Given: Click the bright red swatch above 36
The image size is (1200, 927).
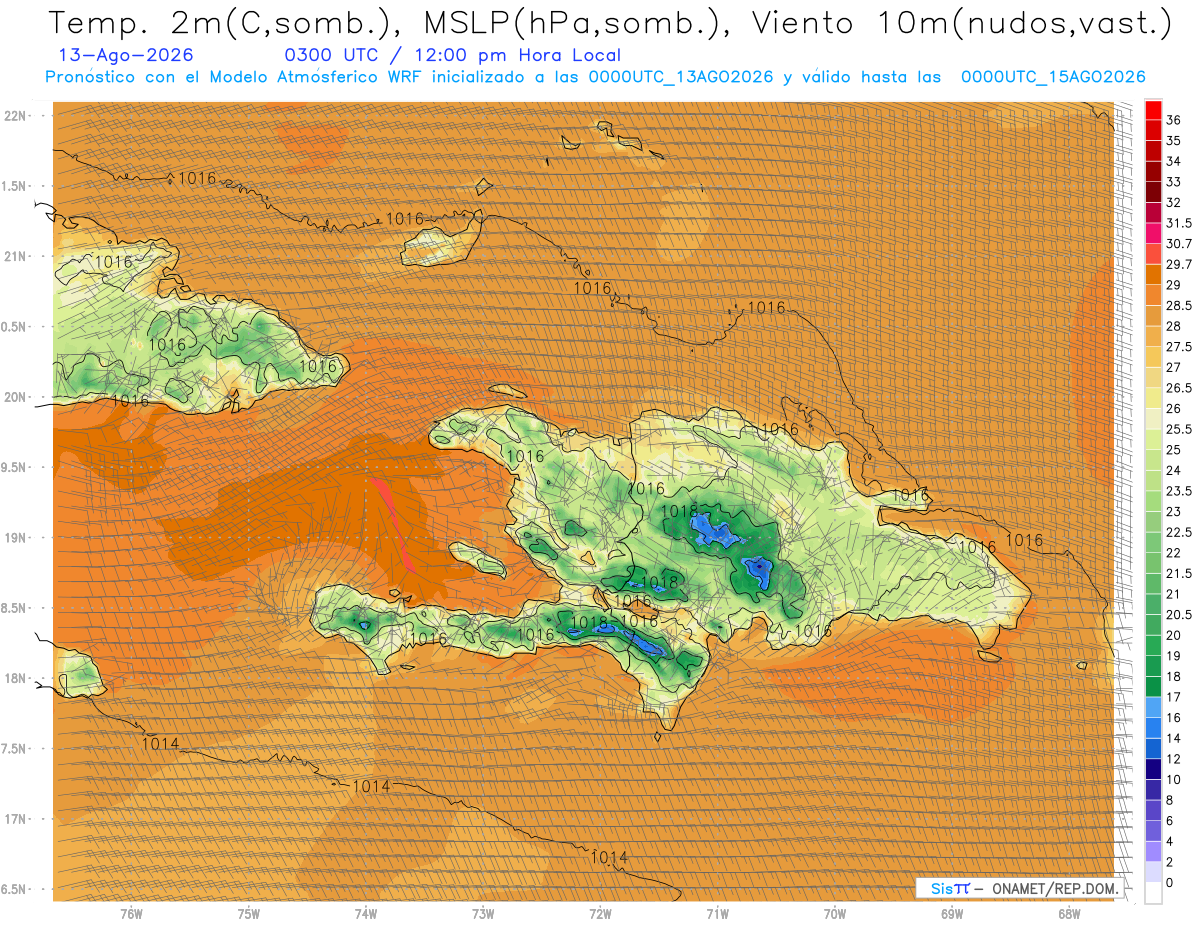Looking at the screenshot, I should point(1153,110).
